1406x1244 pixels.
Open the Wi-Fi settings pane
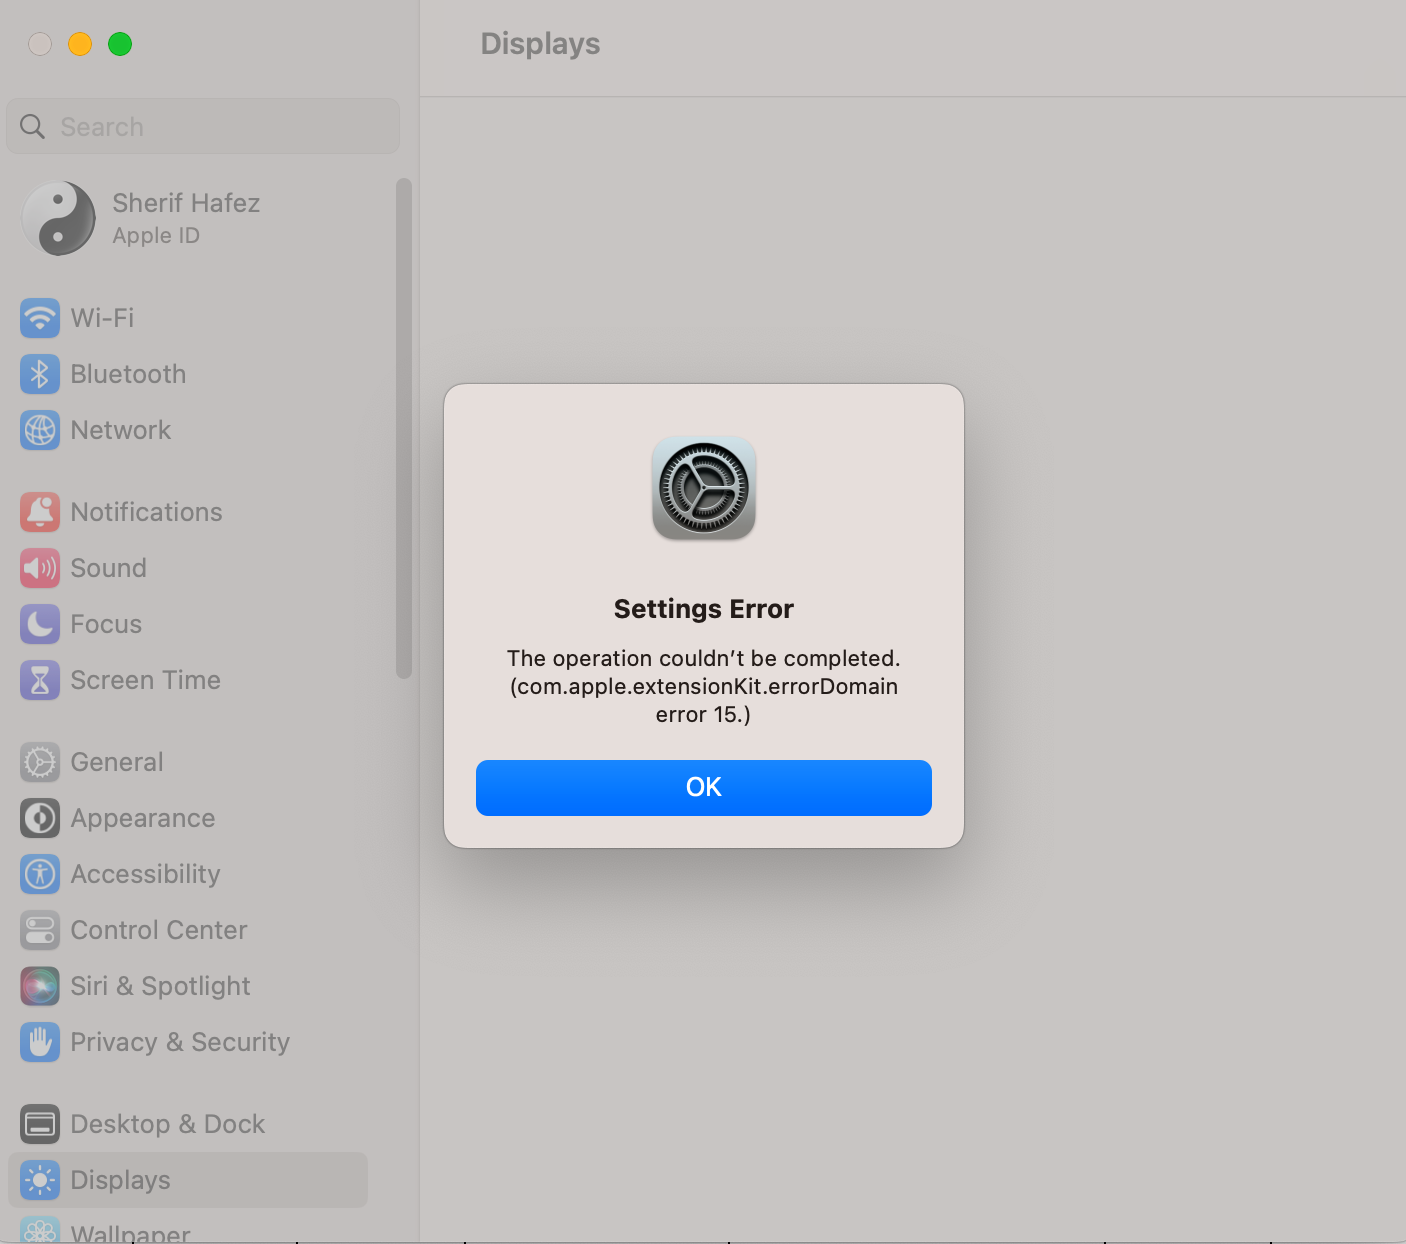pos(188,318)
